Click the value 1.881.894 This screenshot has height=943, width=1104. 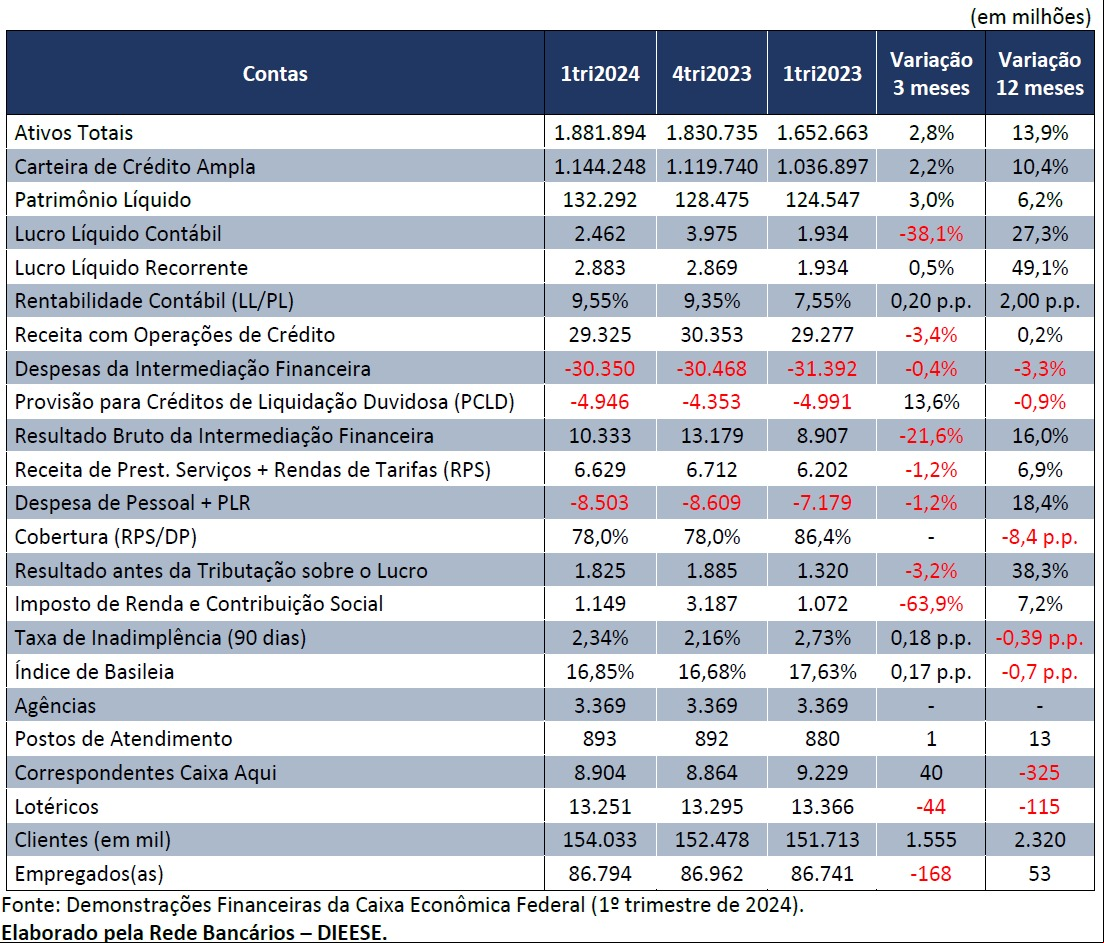tap(600, 132)
